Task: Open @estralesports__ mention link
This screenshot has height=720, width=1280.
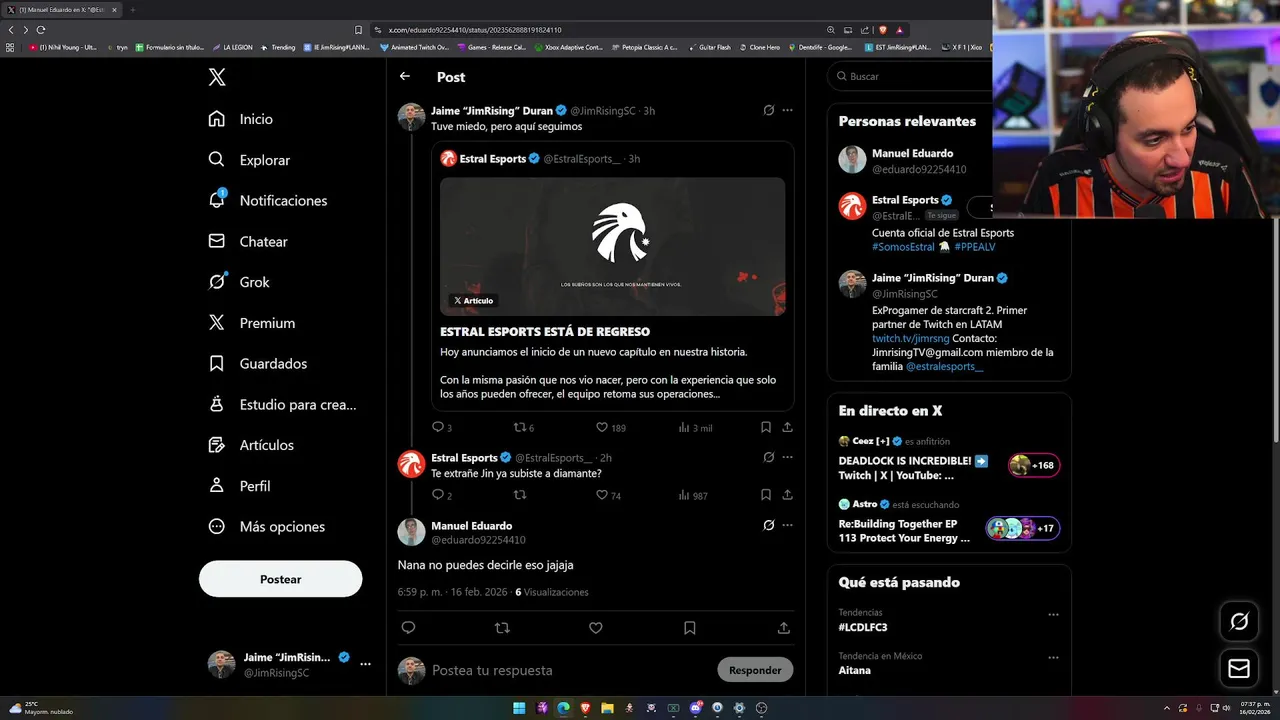Action: pyautogui.click(x=944, y=367)
